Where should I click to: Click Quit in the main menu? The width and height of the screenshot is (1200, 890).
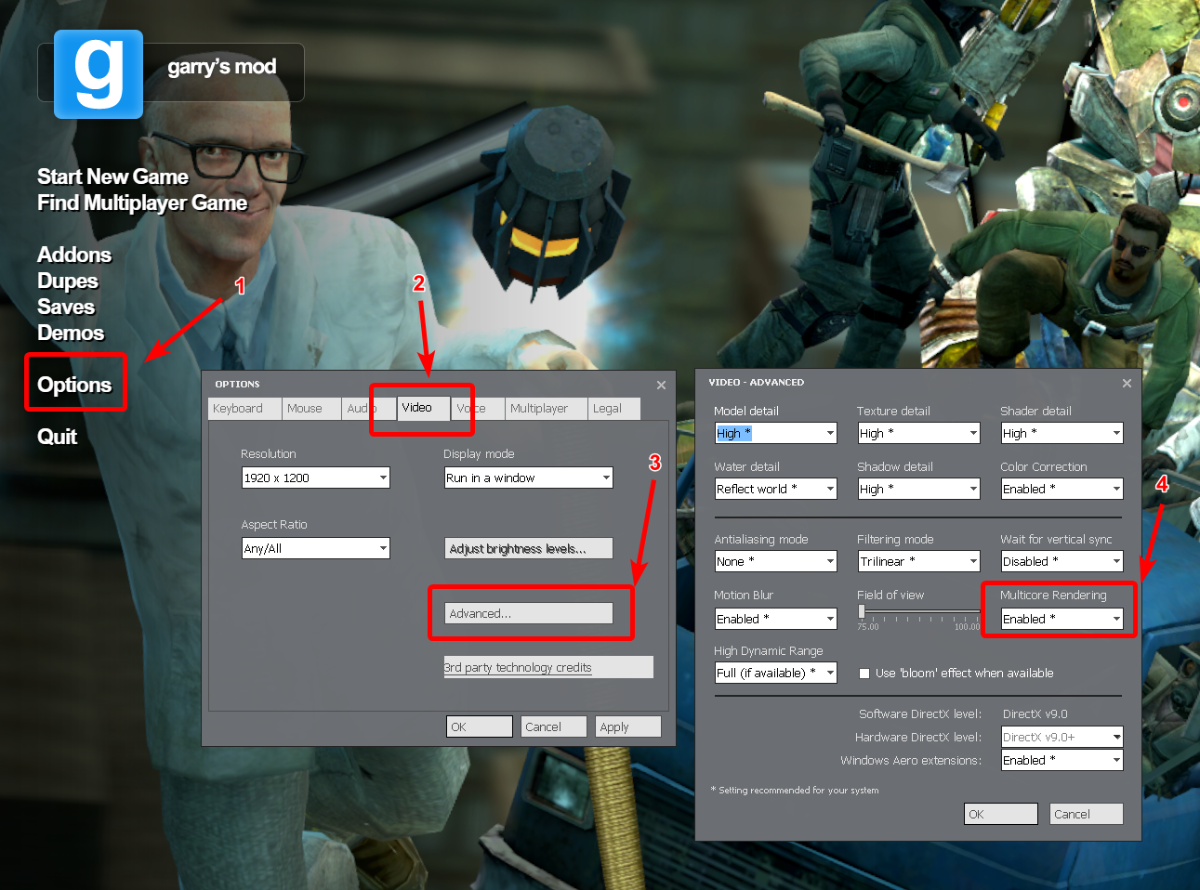(x=57, y=437)
